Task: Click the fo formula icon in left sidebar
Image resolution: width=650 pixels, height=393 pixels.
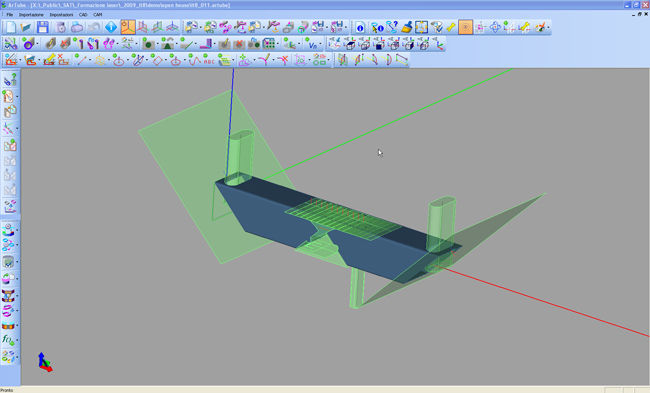Action: (8, 340)
